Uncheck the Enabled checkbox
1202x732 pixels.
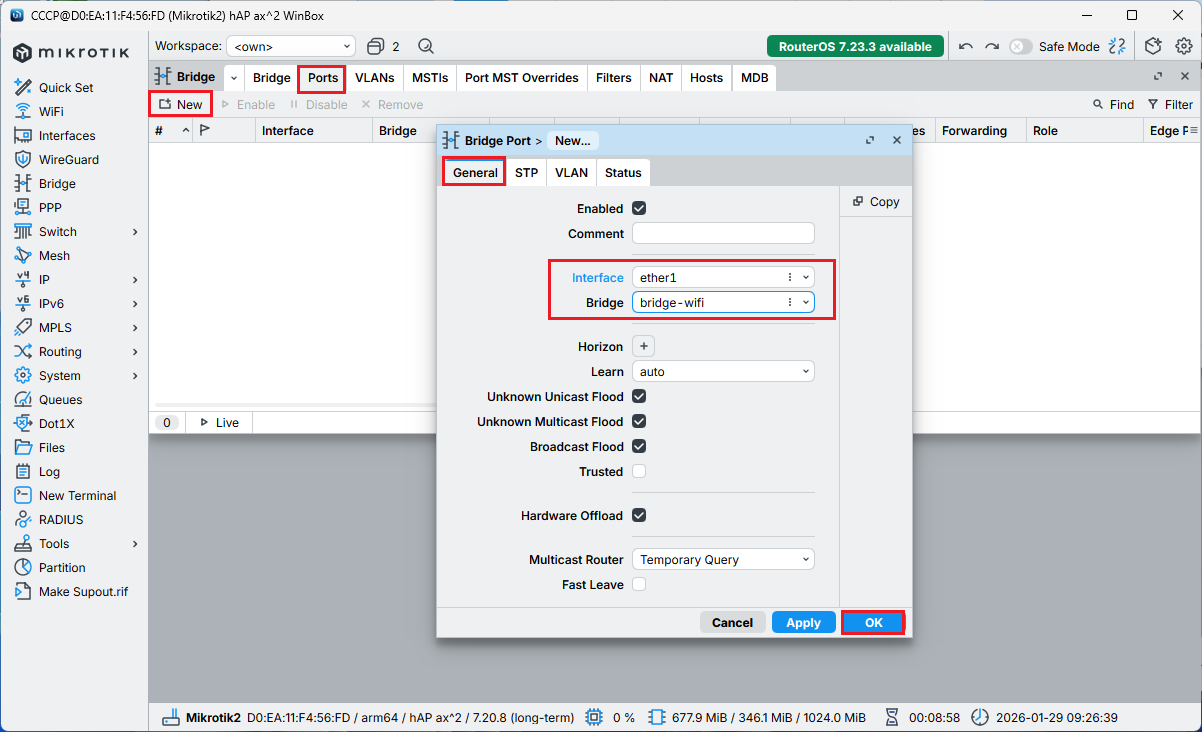[x=639, y=209]
